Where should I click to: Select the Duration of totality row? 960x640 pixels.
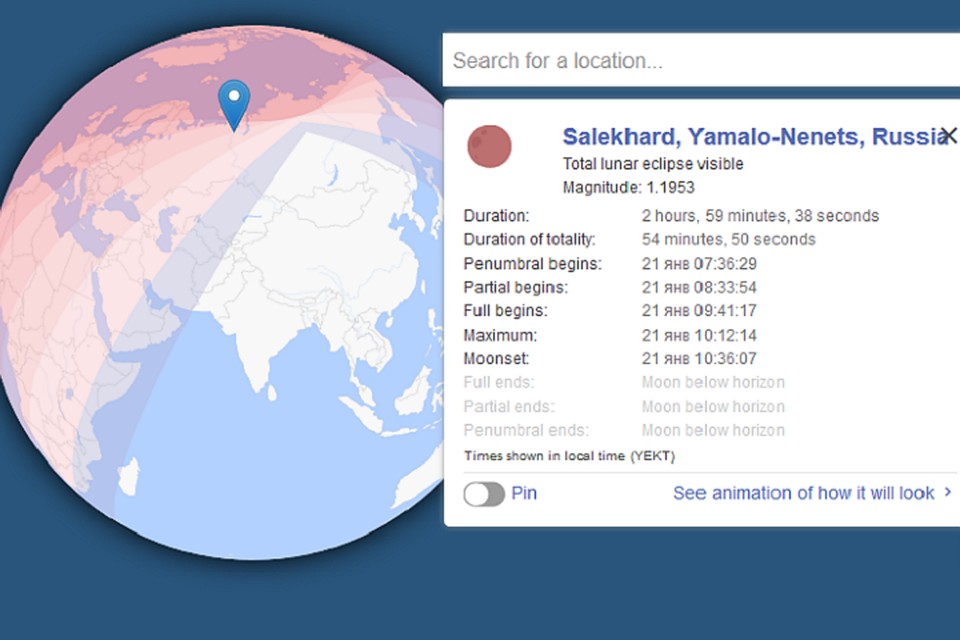coord(639,239)
